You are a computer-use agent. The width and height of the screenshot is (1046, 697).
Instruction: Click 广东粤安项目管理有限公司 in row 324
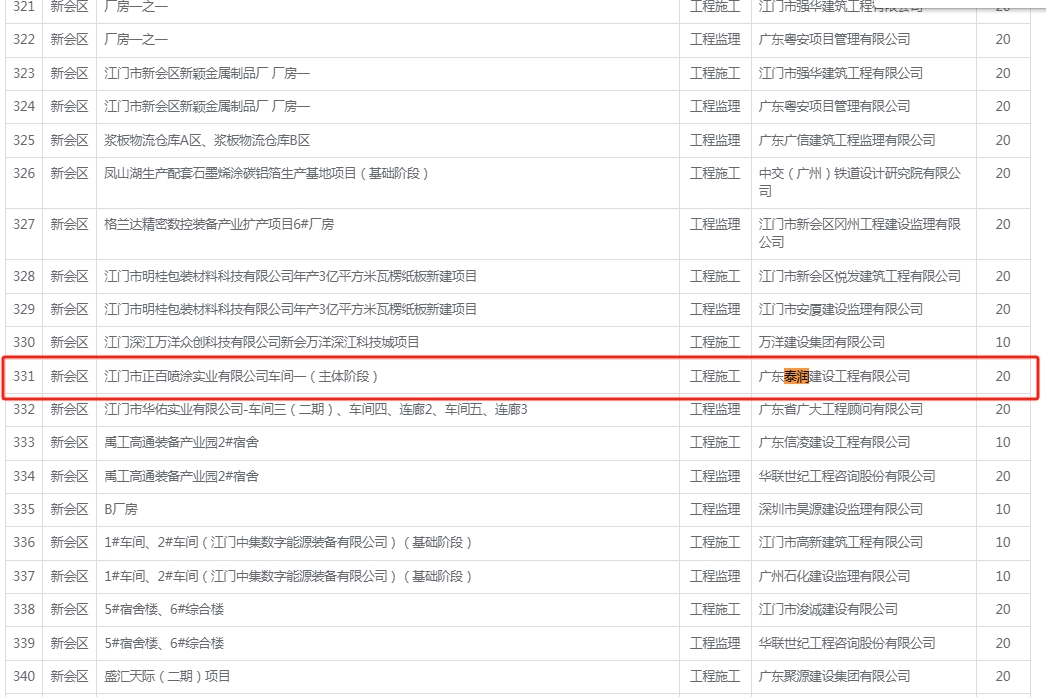(835, 106)
